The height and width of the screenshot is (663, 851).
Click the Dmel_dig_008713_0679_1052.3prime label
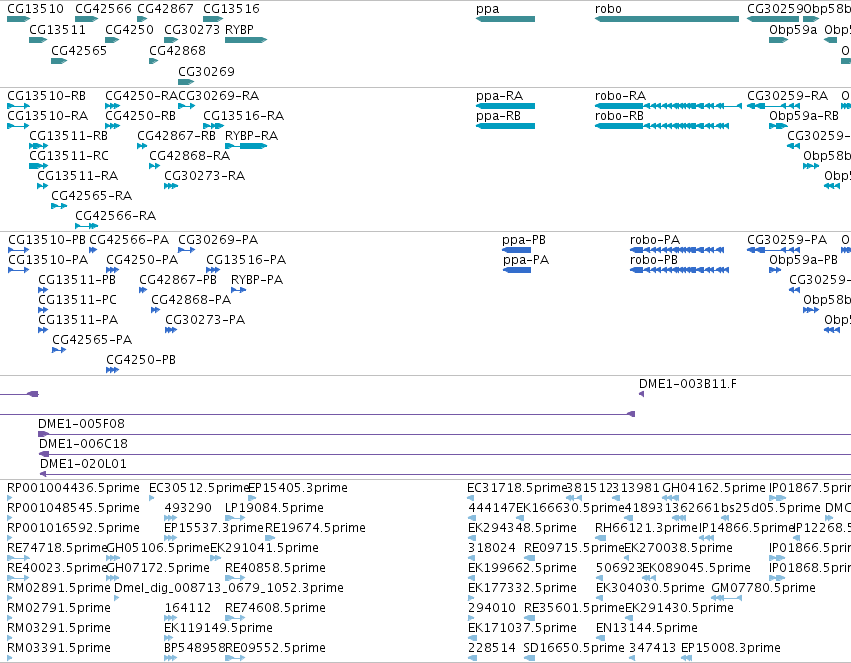point(228,588)
